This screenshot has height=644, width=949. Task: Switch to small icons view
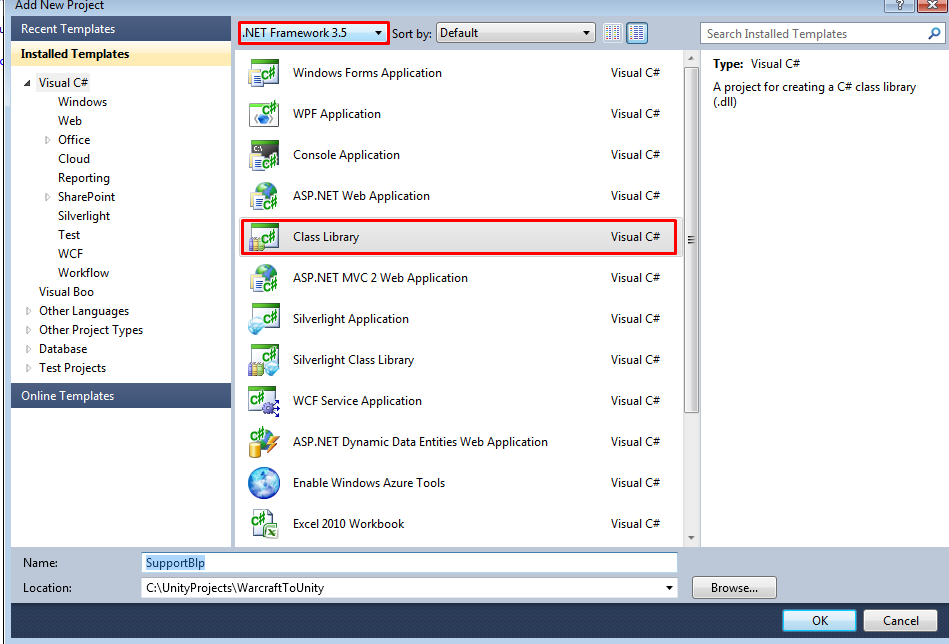[x=612, y=33]
